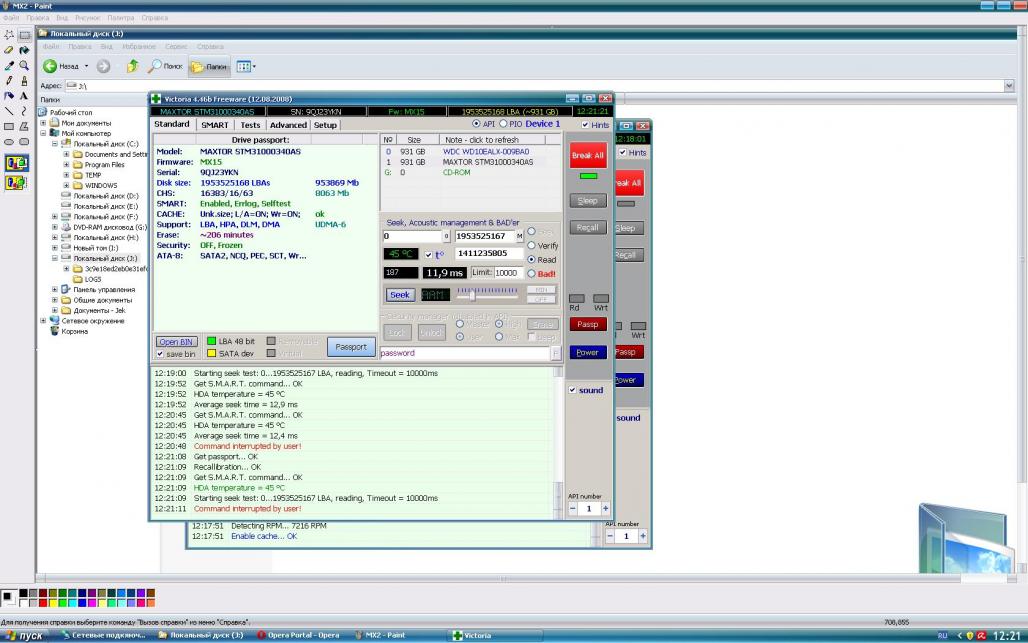1028x643 pixels.
Task: Select the Airbrush spray tool
Action: (x=9, y=96)
